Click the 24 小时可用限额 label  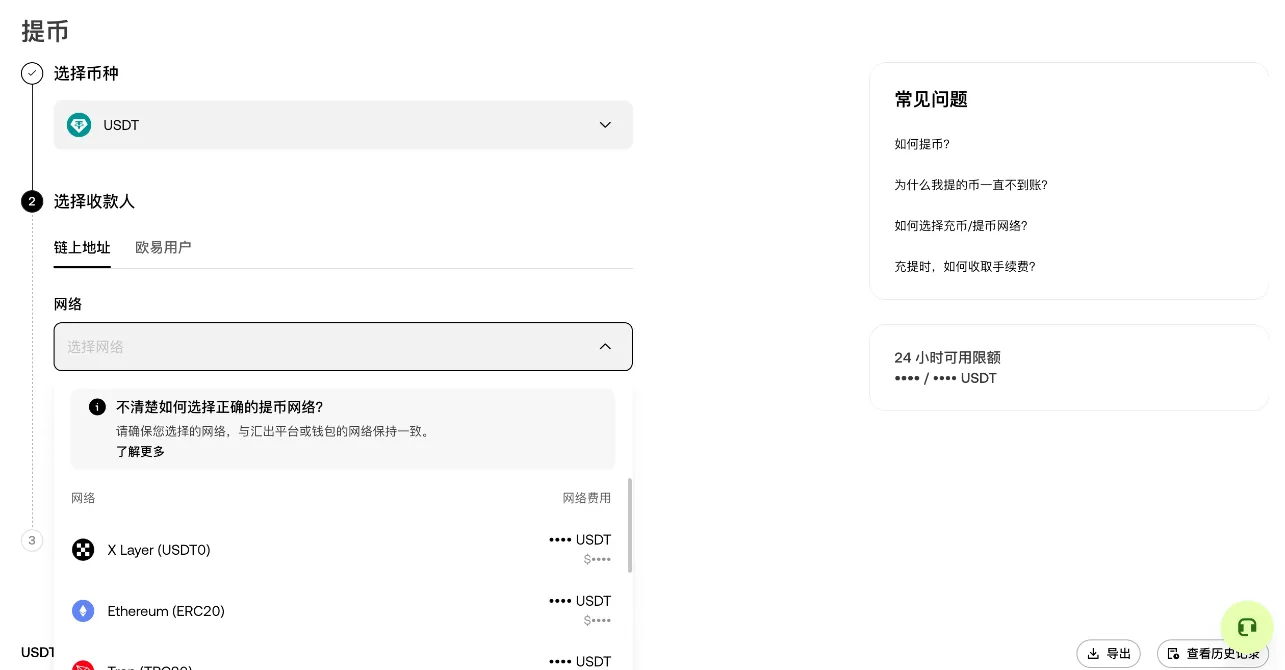[x=947, y=357]
